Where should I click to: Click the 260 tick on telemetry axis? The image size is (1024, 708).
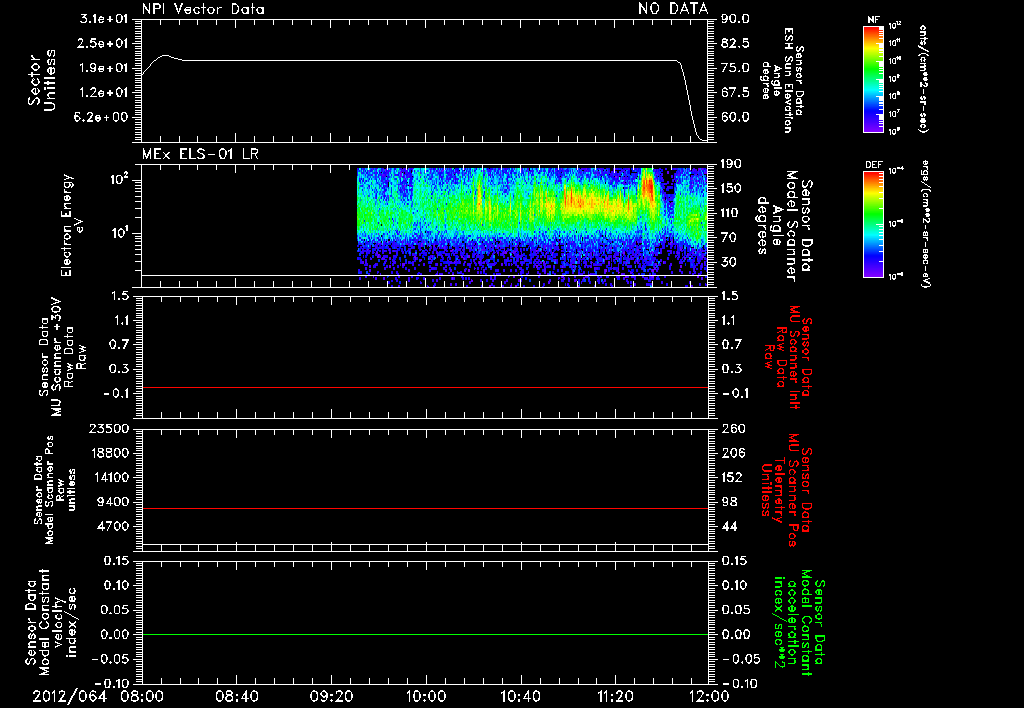coord(732,428)
